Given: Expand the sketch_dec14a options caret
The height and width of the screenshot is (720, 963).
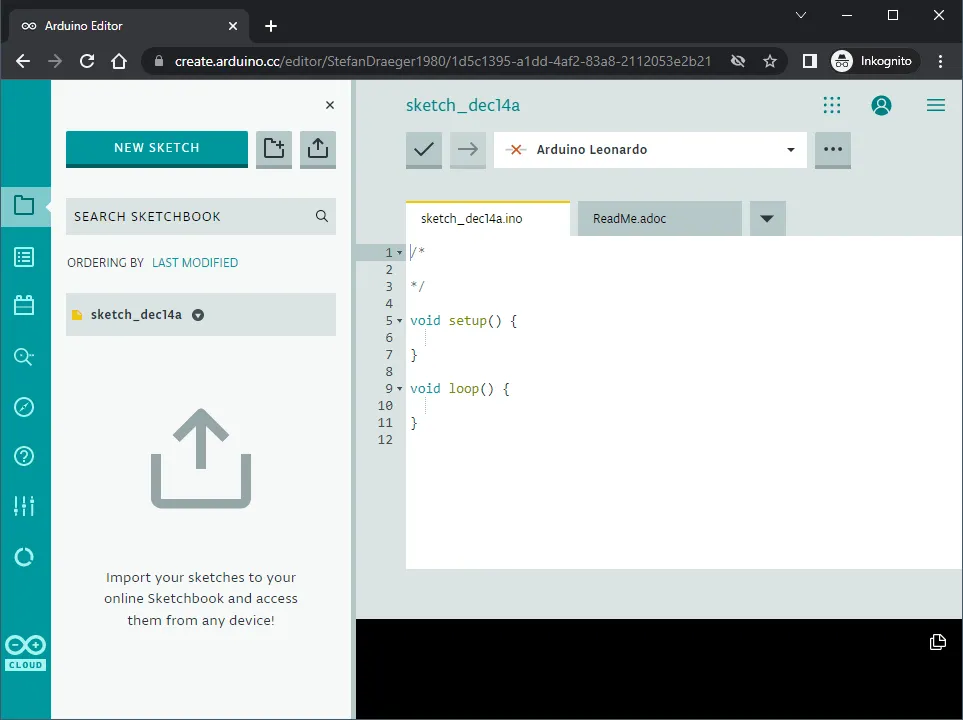Looking at the screenshot, I should [197, 314].
